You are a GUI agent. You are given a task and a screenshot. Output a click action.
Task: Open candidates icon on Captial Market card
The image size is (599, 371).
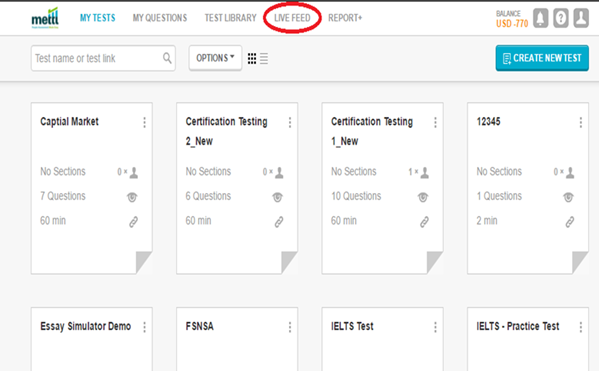(134, 173)
